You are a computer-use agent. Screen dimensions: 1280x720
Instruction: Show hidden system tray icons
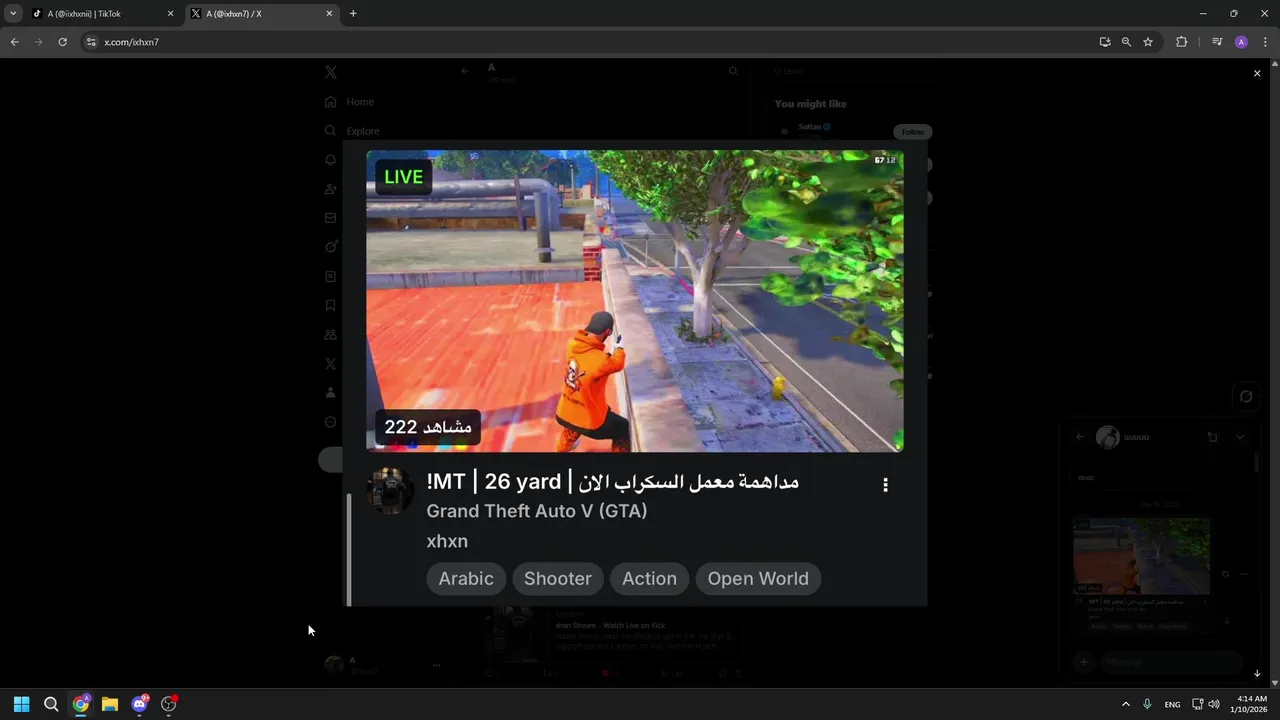point(1125,704)
